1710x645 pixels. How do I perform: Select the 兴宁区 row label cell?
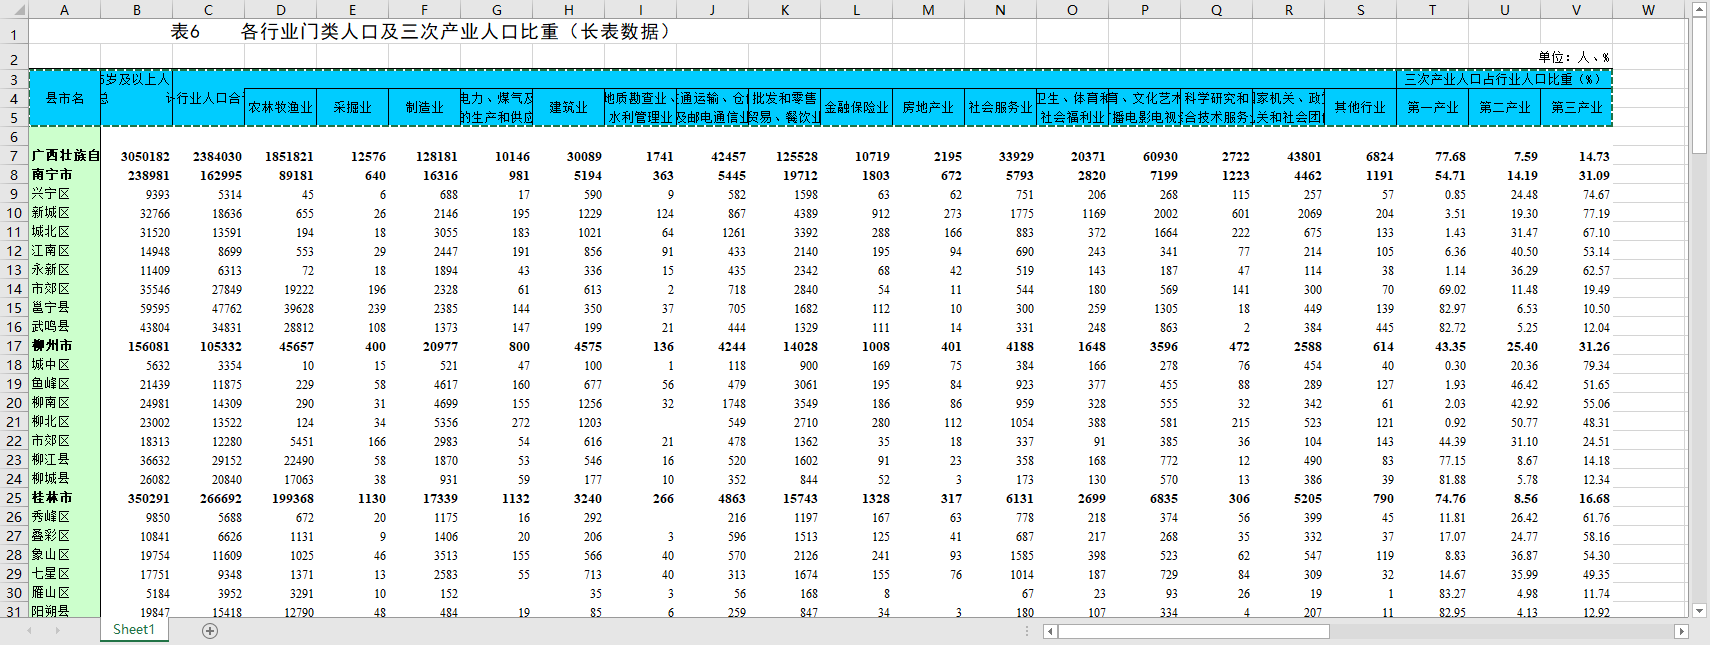coord(65,194)
